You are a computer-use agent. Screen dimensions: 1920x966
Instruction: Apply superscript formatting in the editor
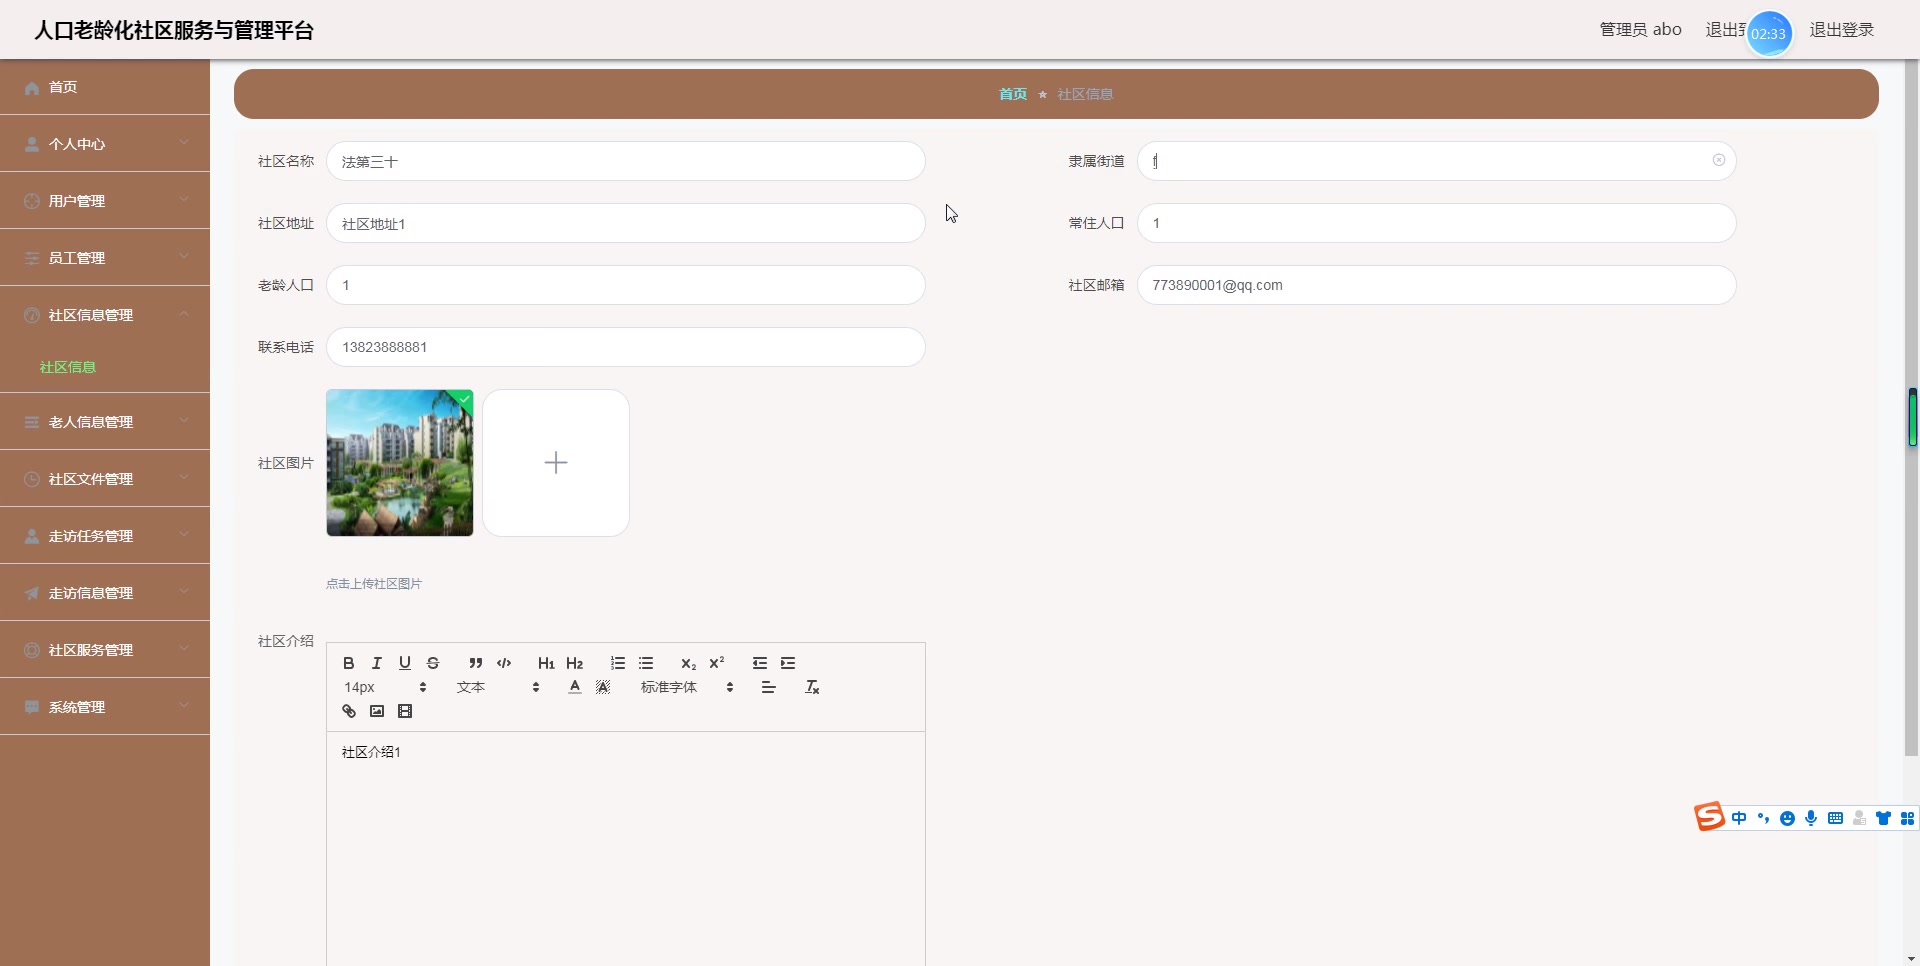pos(717,663)
